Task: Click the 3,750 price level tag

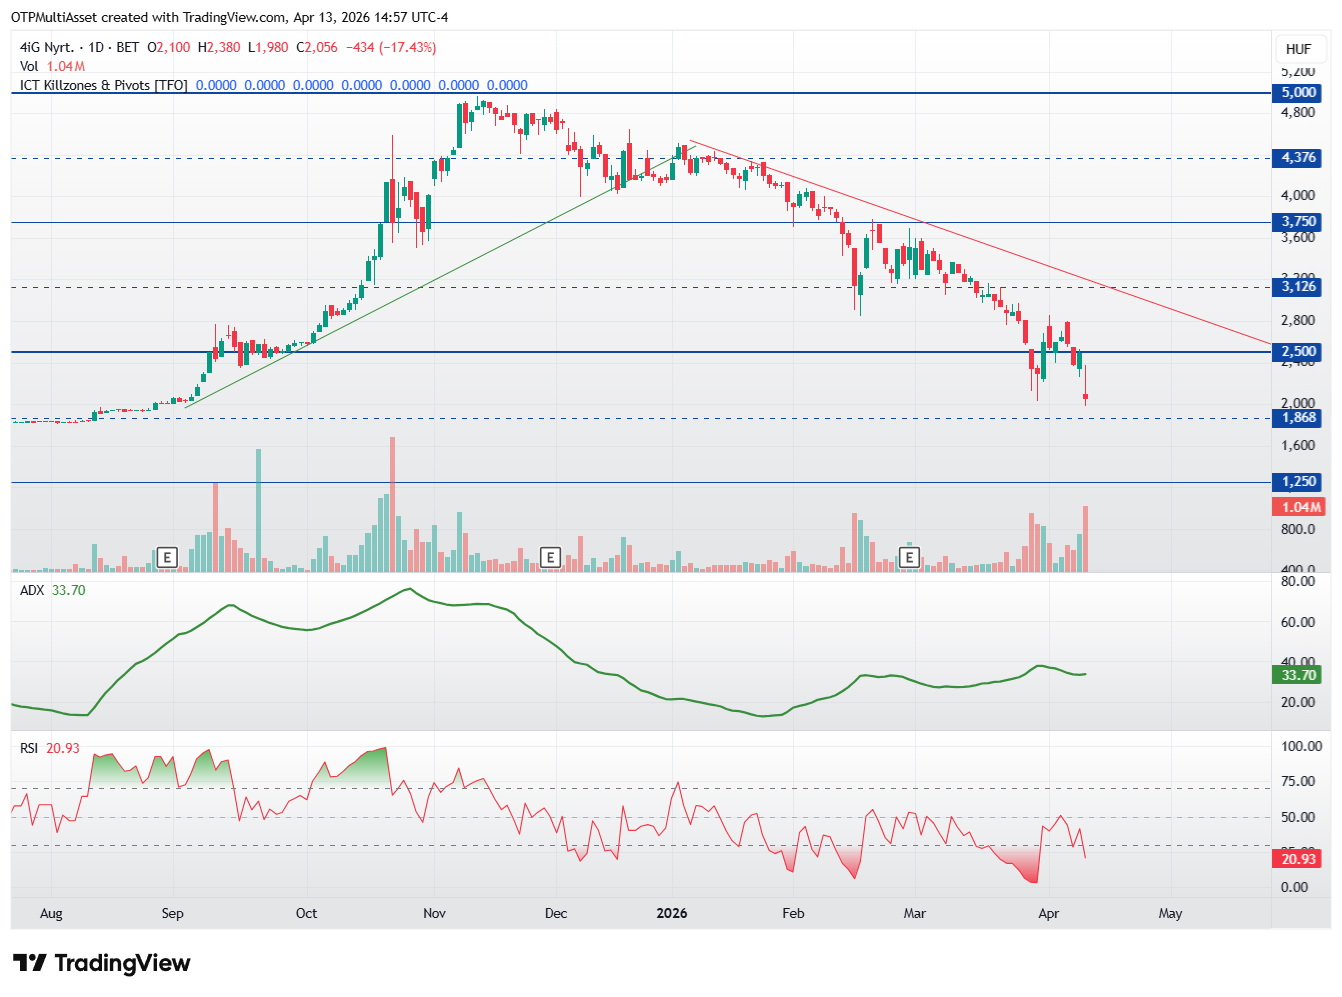Action: pyautogui.click(x=1298, y=222)
